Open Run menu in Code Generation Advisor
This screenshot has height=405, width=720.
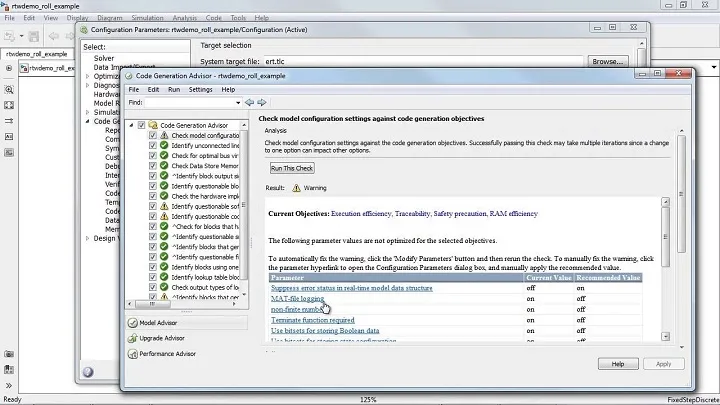click(174, 90)
